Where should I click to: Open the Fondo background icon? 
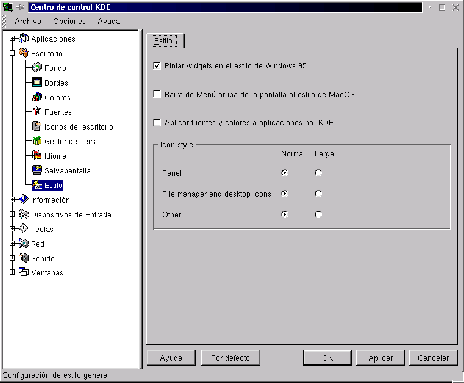coord(37,67)
